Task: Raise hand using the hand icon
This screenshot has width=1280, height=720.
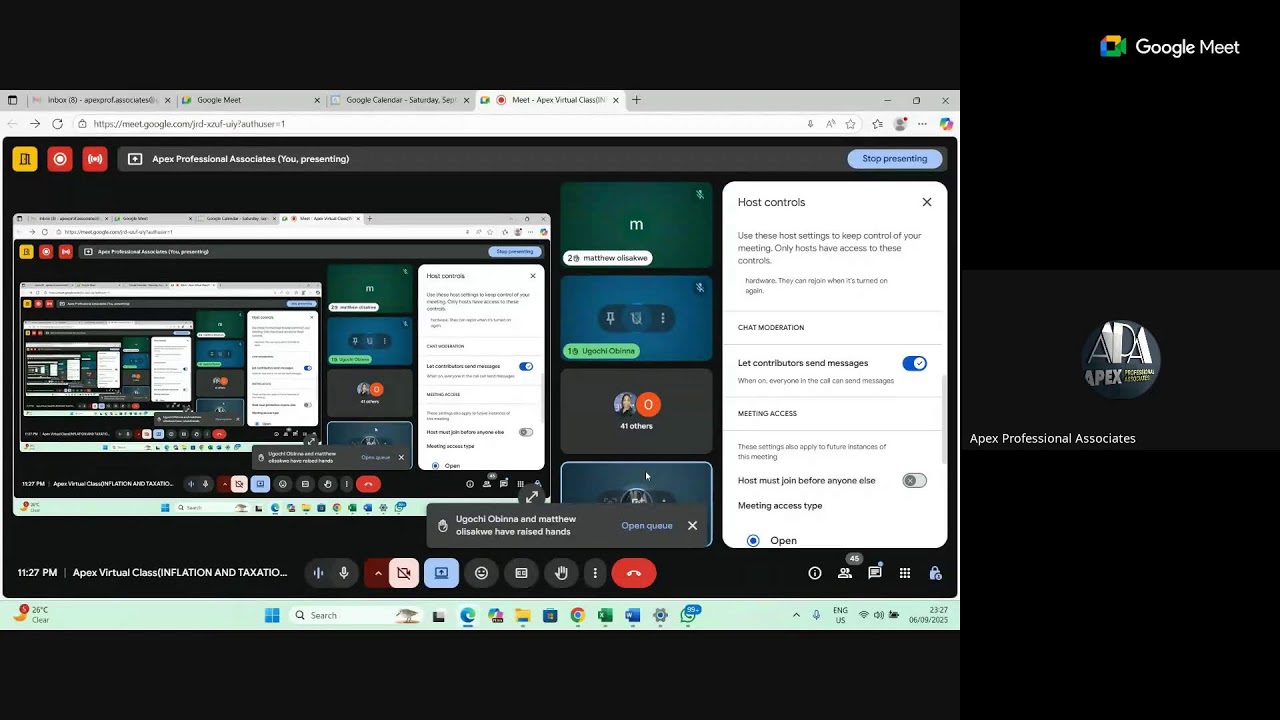Action: click(x=561, y=573)
